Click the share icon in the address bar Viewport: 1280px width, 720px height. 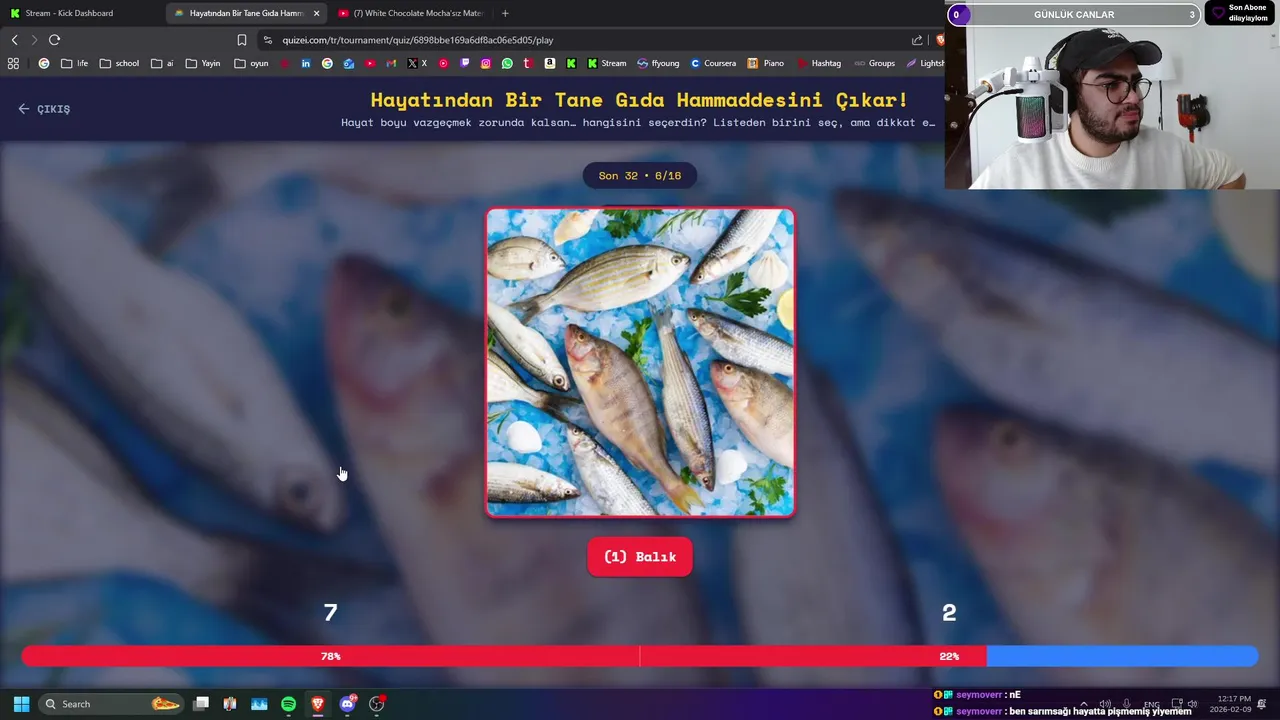[917, 40]
